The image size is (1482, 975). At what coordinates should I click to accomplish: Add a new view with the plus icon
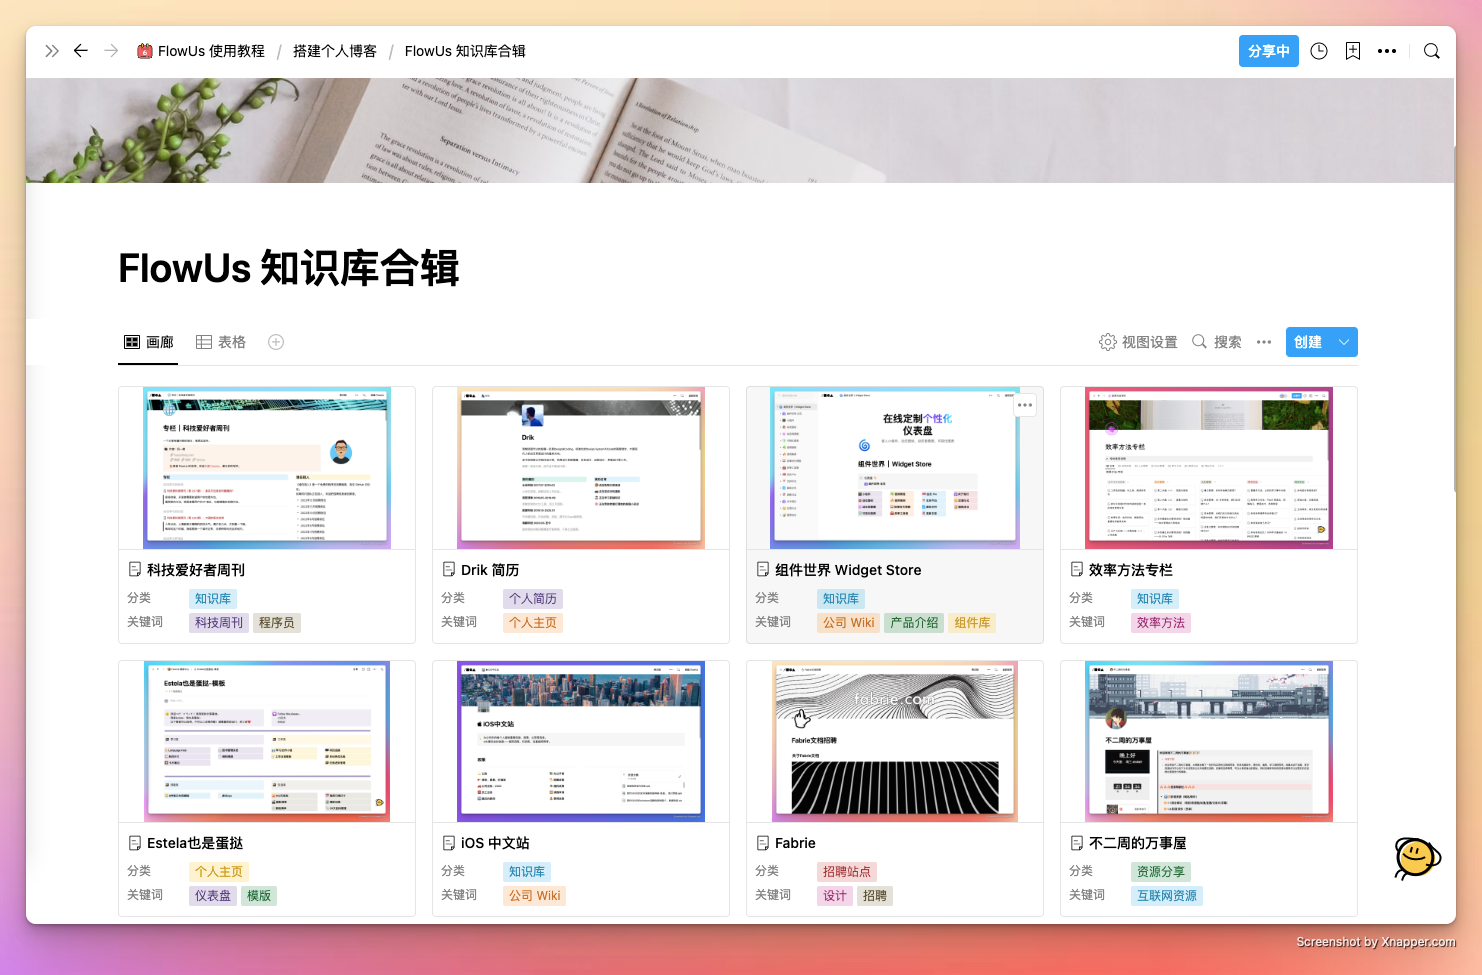click(x=275, y=341)
